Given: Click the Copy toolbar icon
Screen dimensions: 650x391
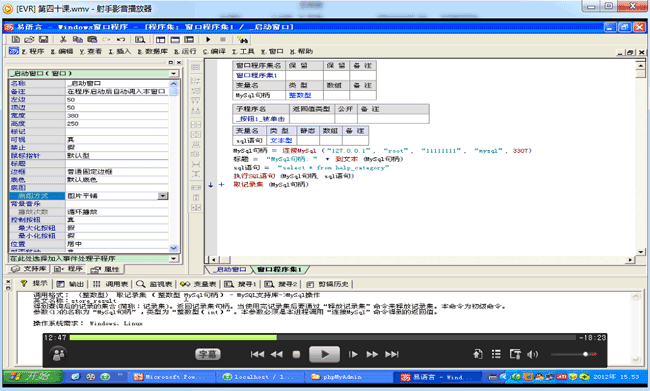Looking at the screenshot, I should pyautogui.click(x=78, y=39).
